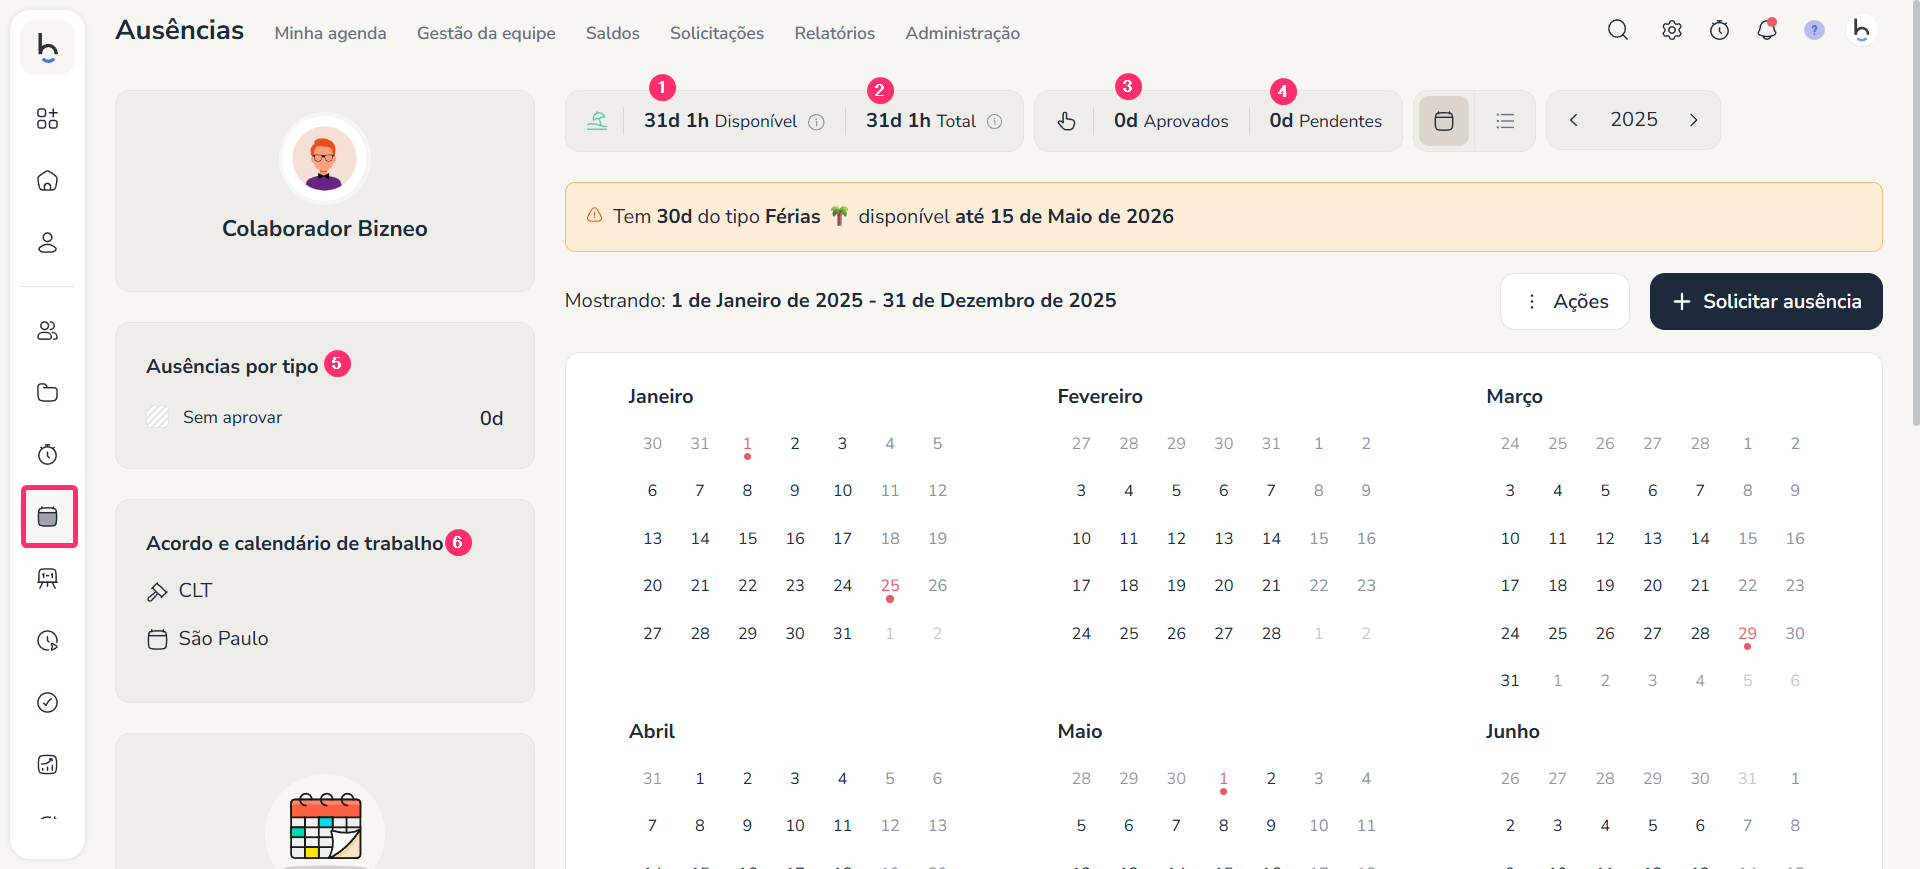
Task: Switch to list view mode
Action: 1505,121
